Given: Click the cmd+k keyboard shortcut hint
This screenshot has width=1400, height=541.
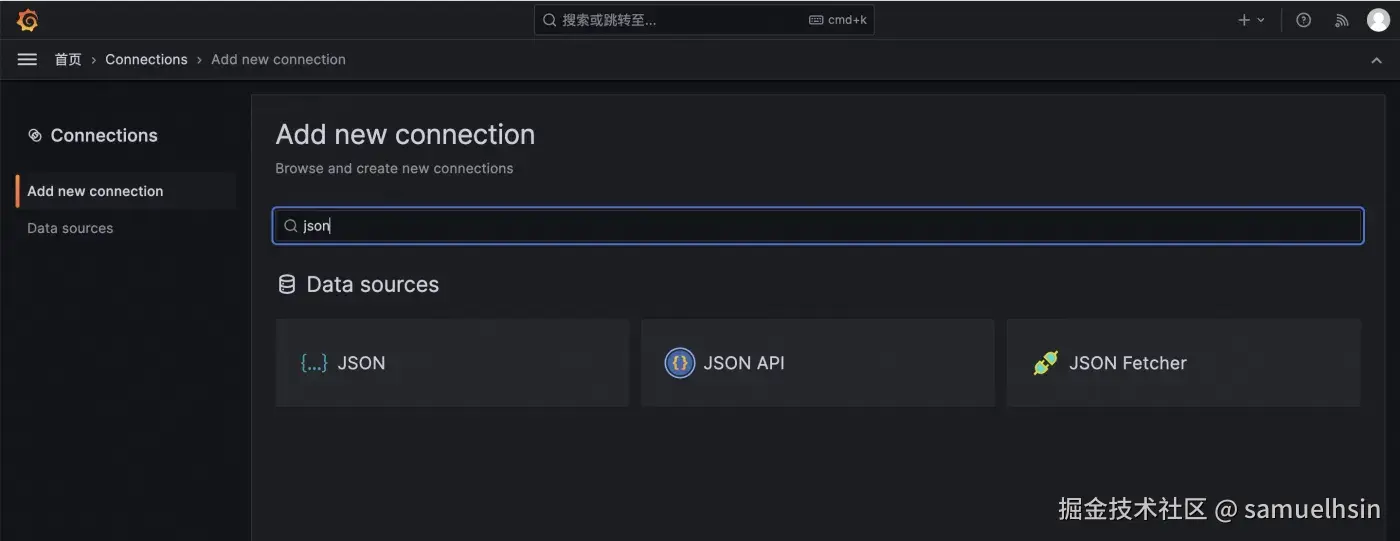Looking at the screenshot, I should tap(838, 20).
